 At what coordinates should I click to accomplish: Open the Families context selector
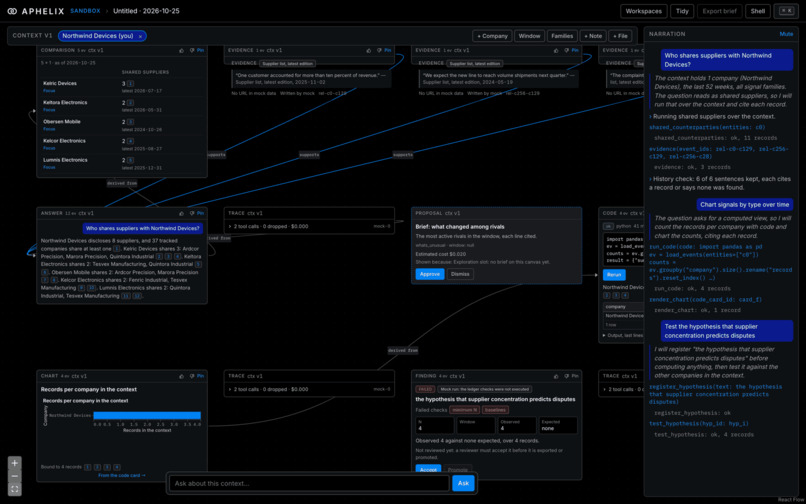[562, 36]
